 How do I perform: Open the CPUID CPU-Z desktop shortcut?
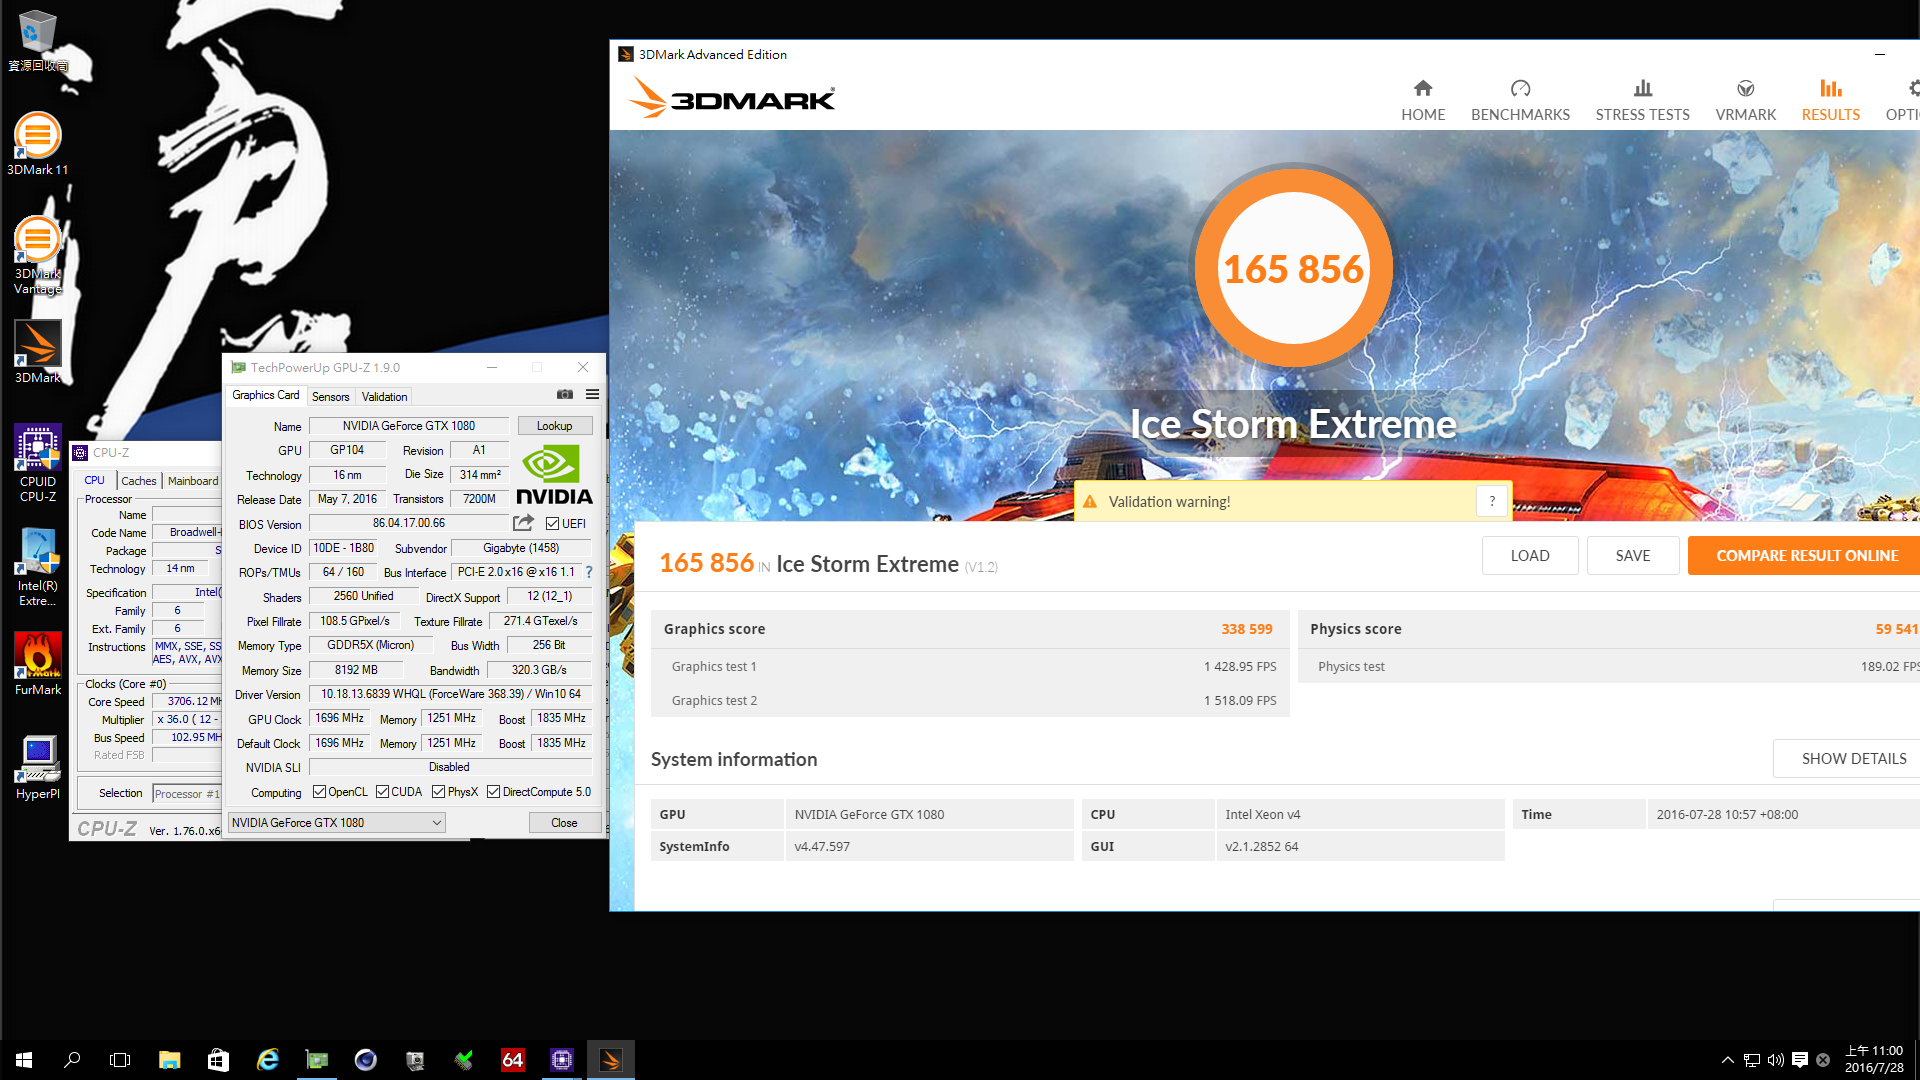pyautogui.click(x=37, y=463)
